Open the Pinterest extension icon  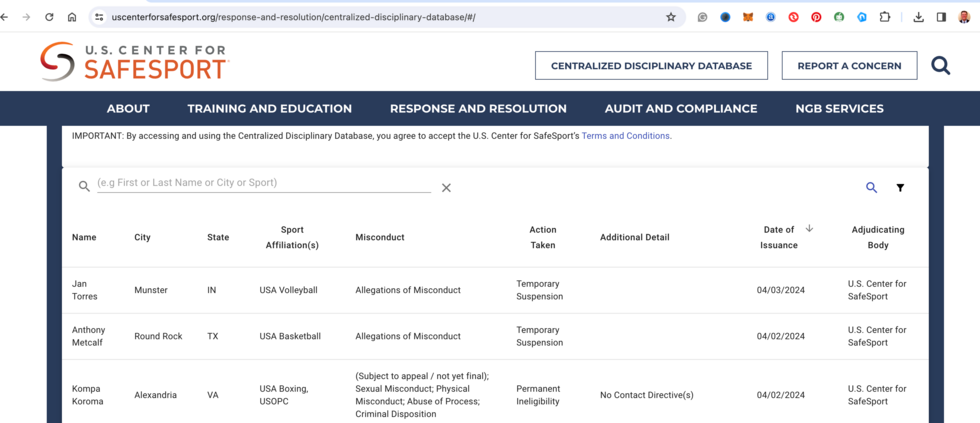pos(816,17)
